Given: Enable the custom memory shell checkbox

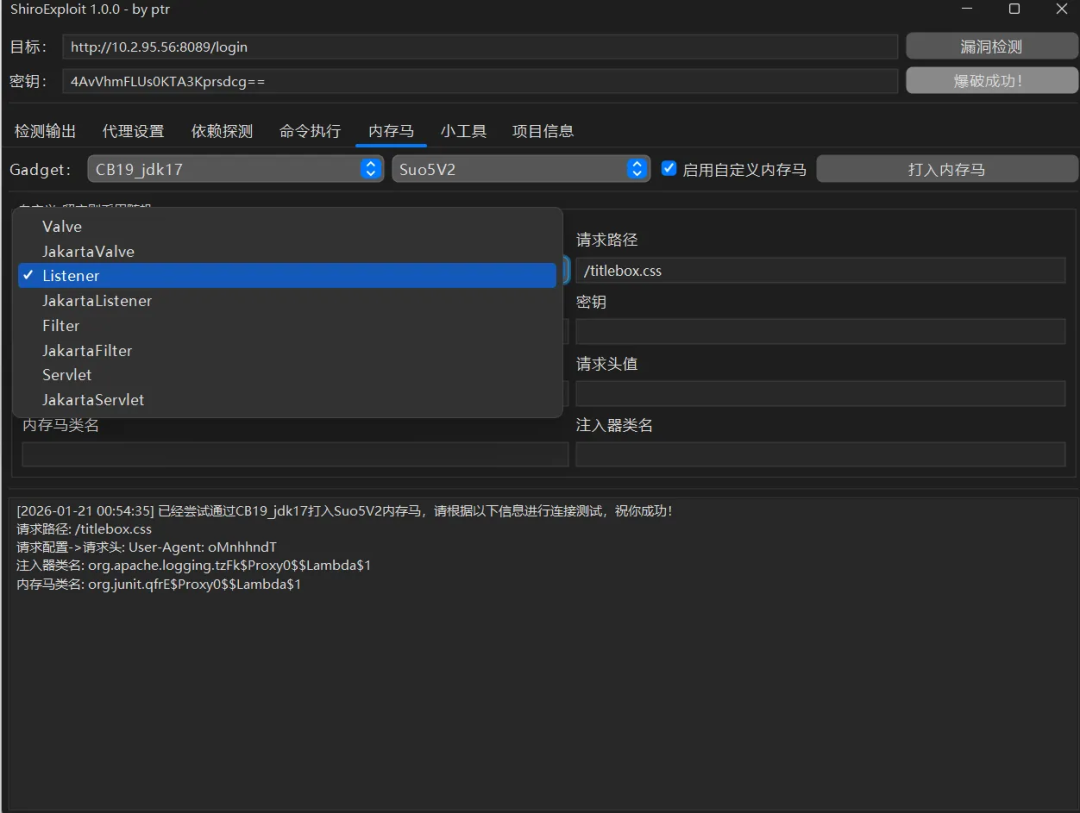Looking at the screenshot, I should coord(668,169).
